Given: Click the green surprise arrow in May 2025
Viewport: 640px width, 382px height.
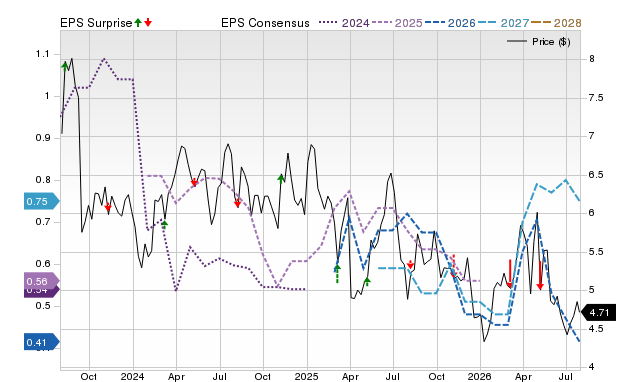Looking at the screenshot, I should tap(367, 281).
